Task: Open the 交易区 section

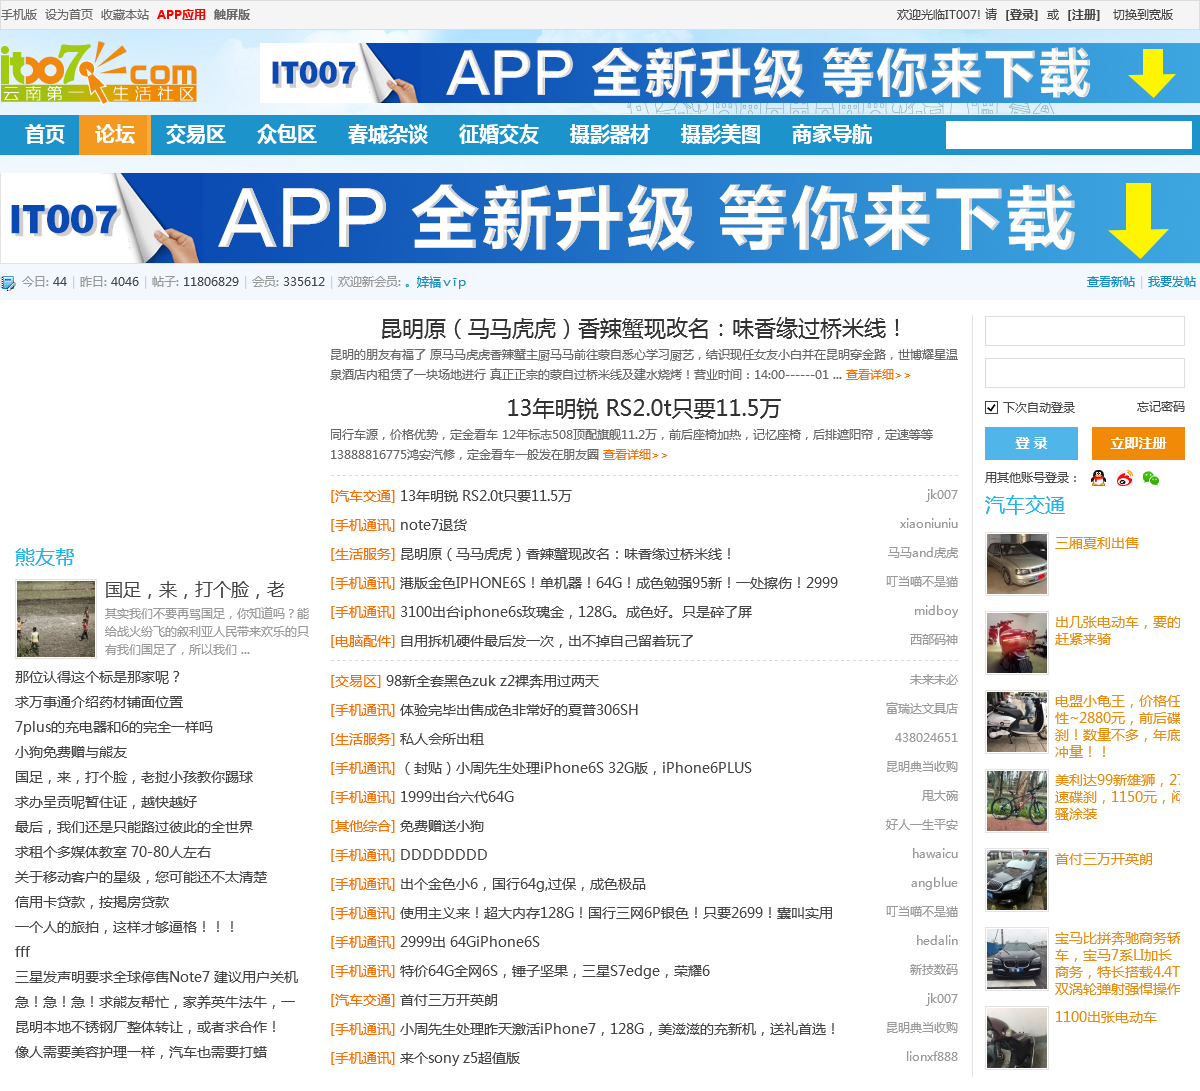Action: click(196, 135)
